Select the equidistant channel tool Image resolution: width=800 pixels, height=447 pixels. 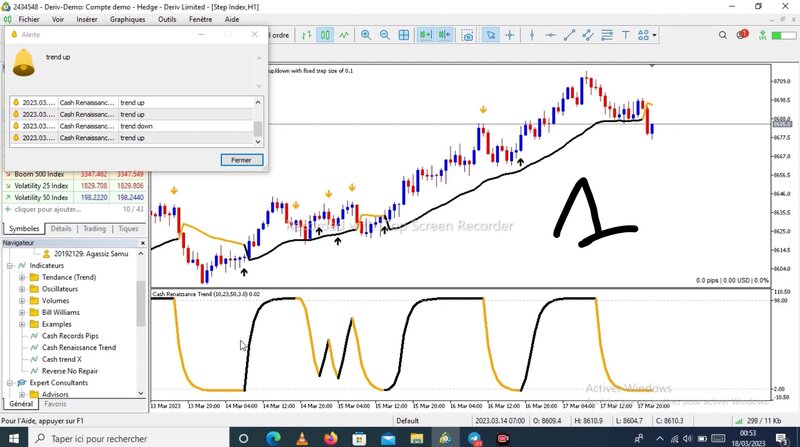[588, 35]
